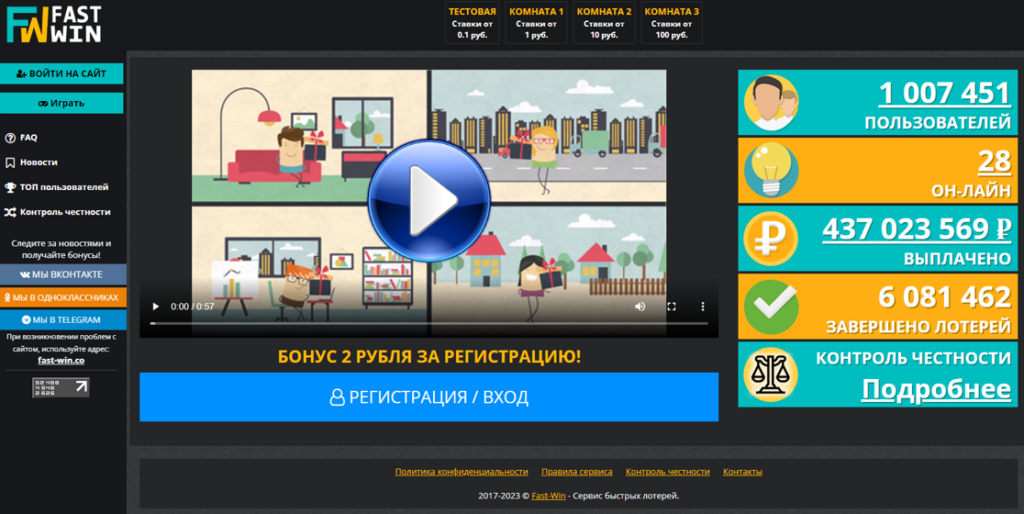Click the 437 023 569 ₽ paid amount
This screenshot has height=514, width=1024.
[916, 229]
